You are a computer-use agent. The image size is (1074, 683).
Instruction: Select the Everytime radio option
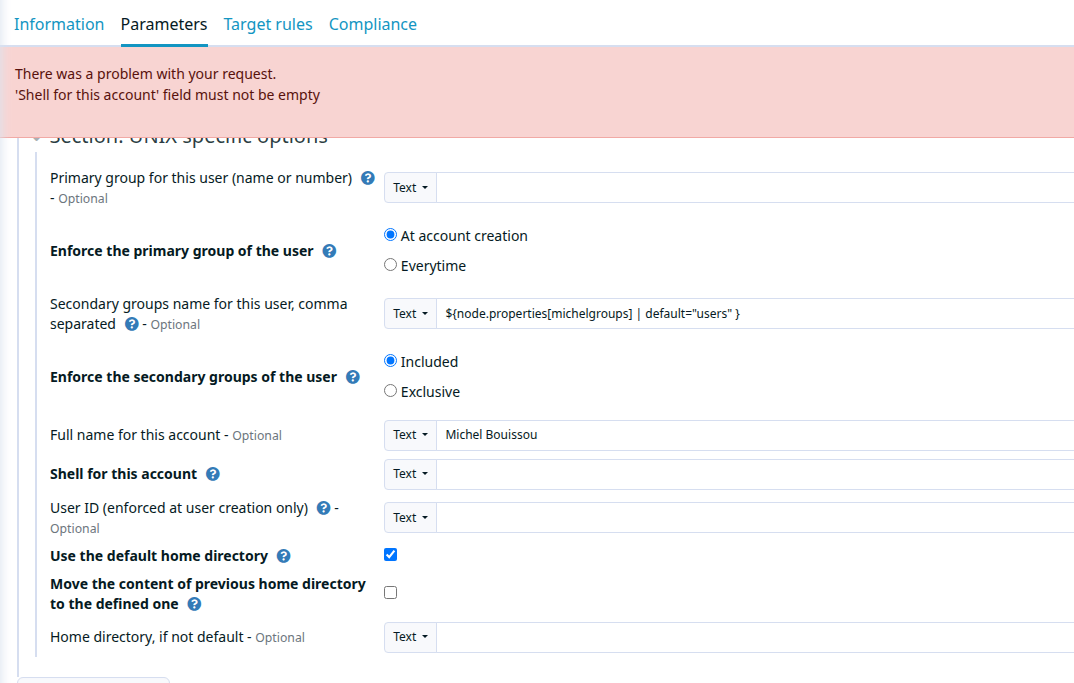coord(390,265)
